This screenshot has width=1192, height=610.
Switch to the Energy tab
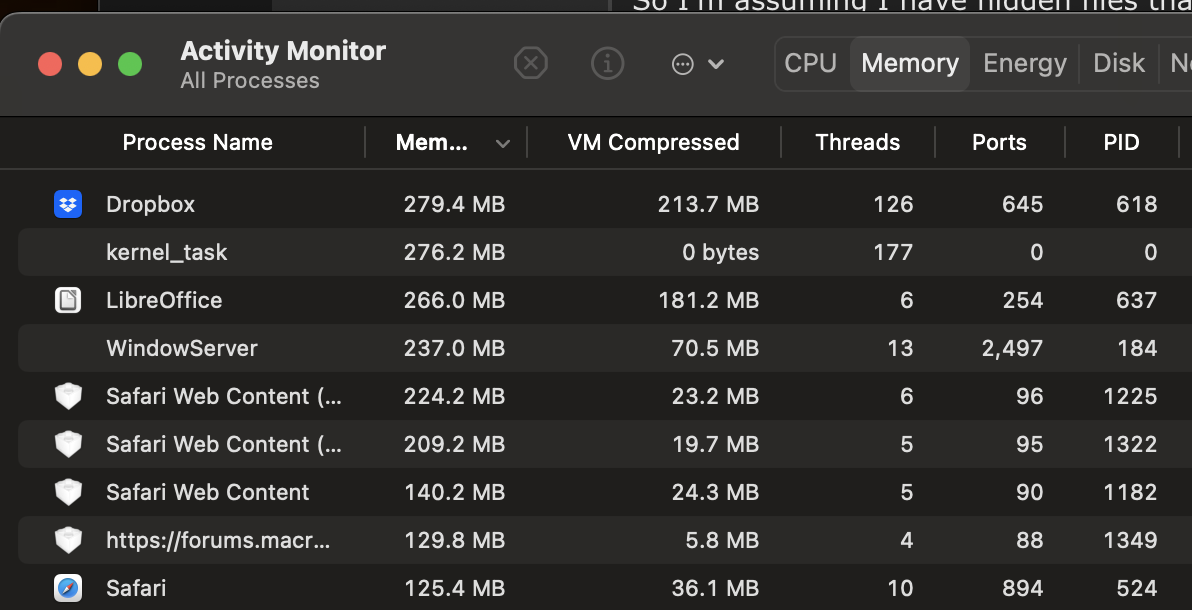click(1025, 64)
